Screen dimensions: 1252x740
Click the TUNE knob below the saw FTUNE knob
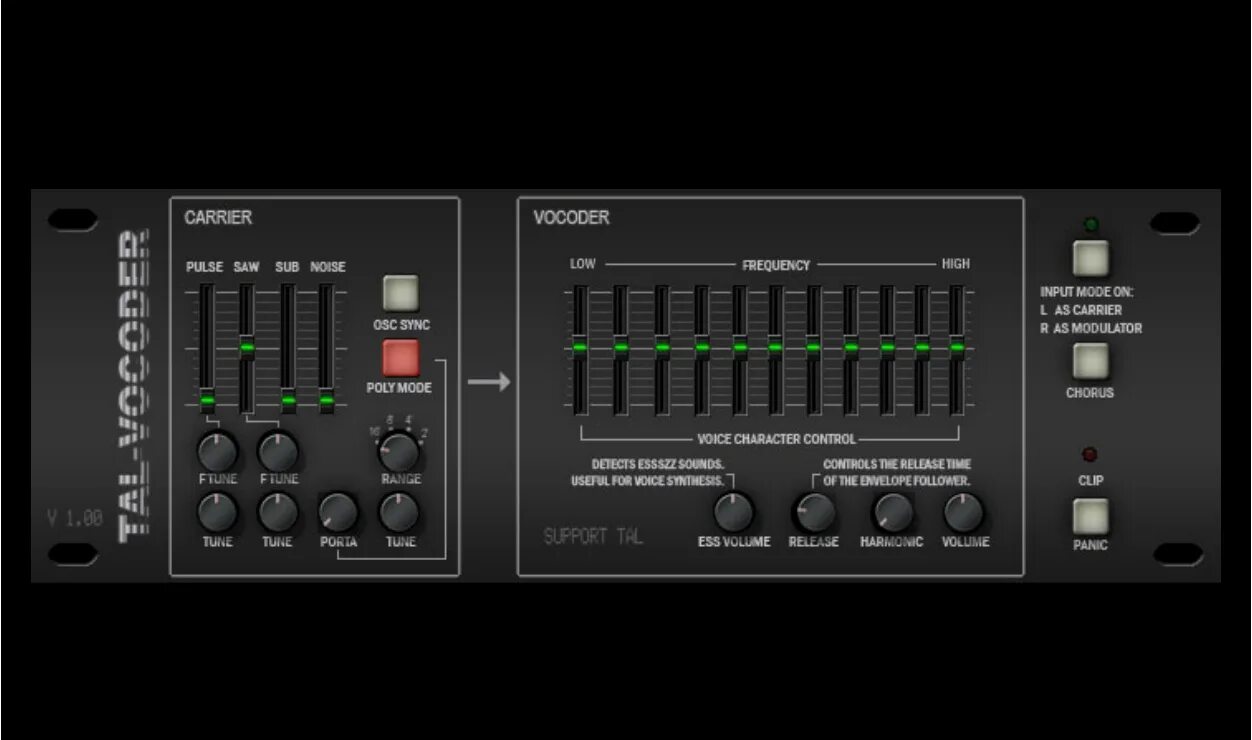[278, 513]
